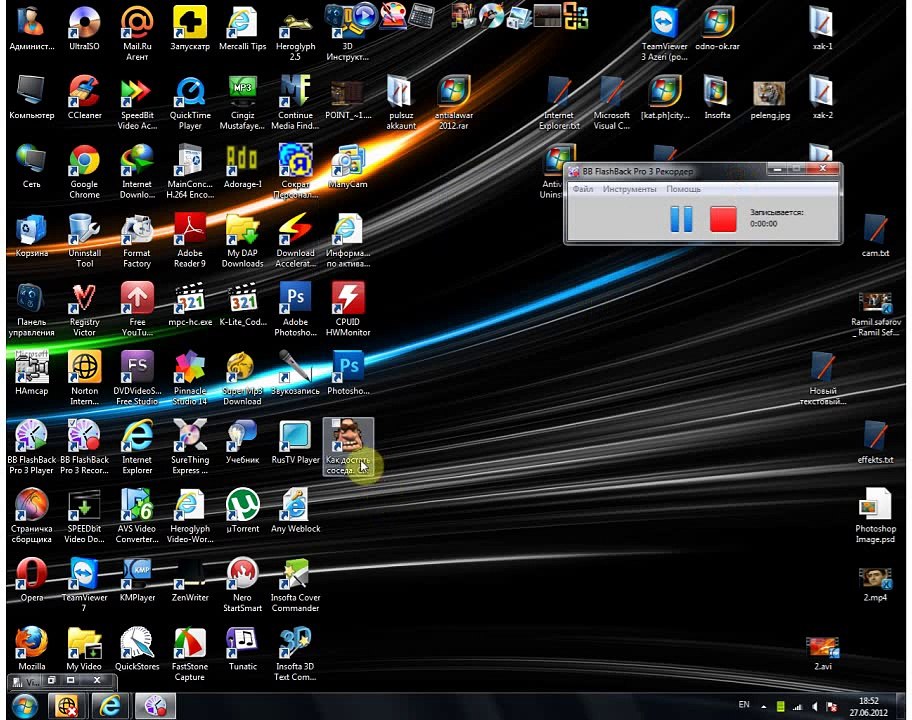Screen dimensions: 912x720
Task: Select the Opera desktop shortcut
Action: pos(31,579)
